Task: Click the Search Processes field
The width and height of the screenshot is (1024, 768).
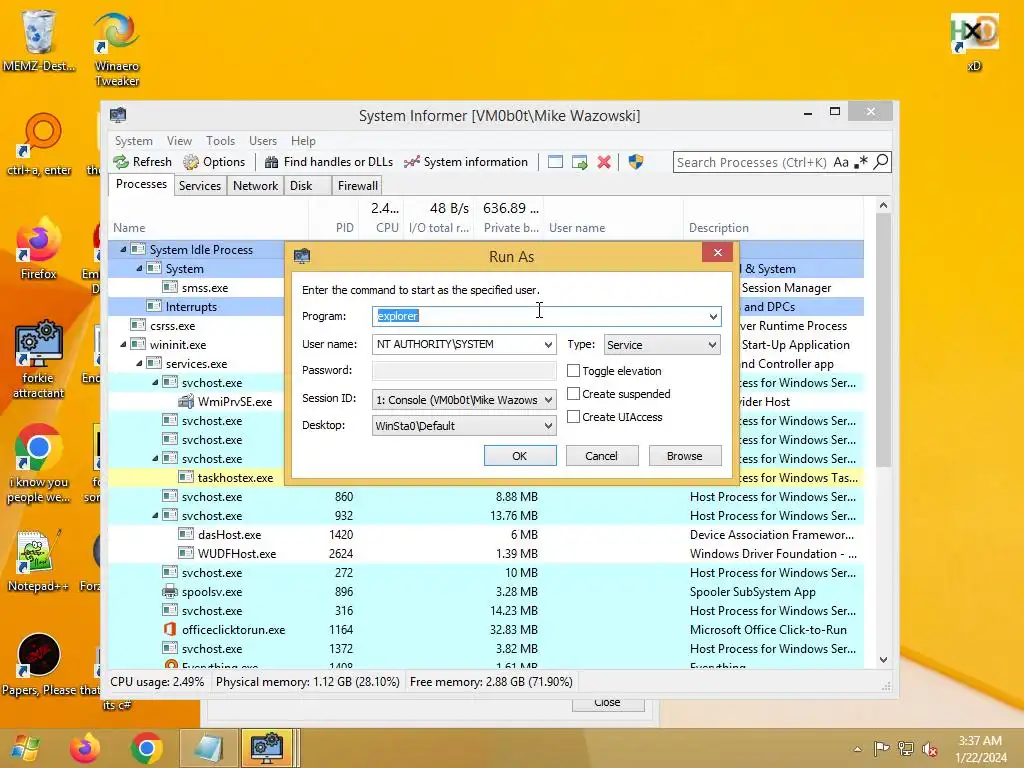Action: pyautogui.click(x=751, y=162)
